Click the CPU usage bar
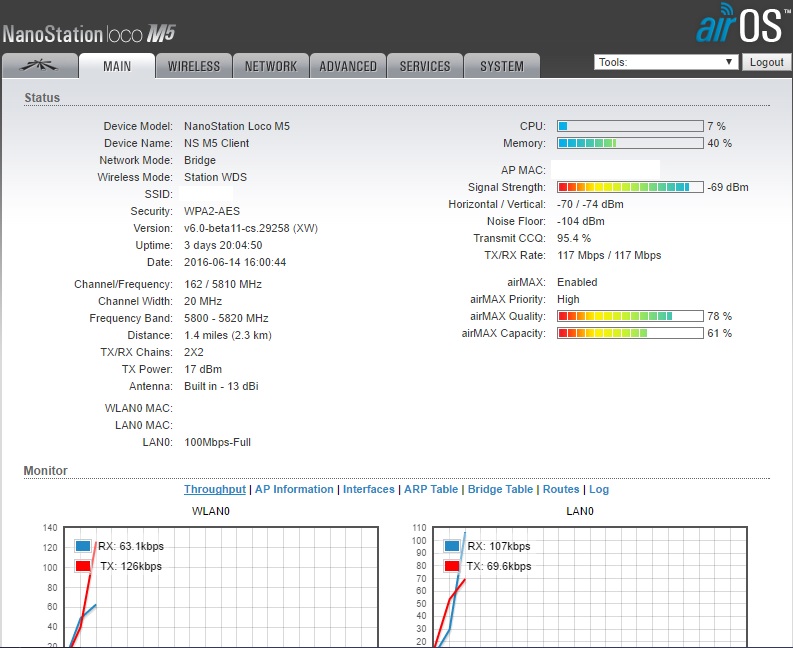 click(630, 126)
